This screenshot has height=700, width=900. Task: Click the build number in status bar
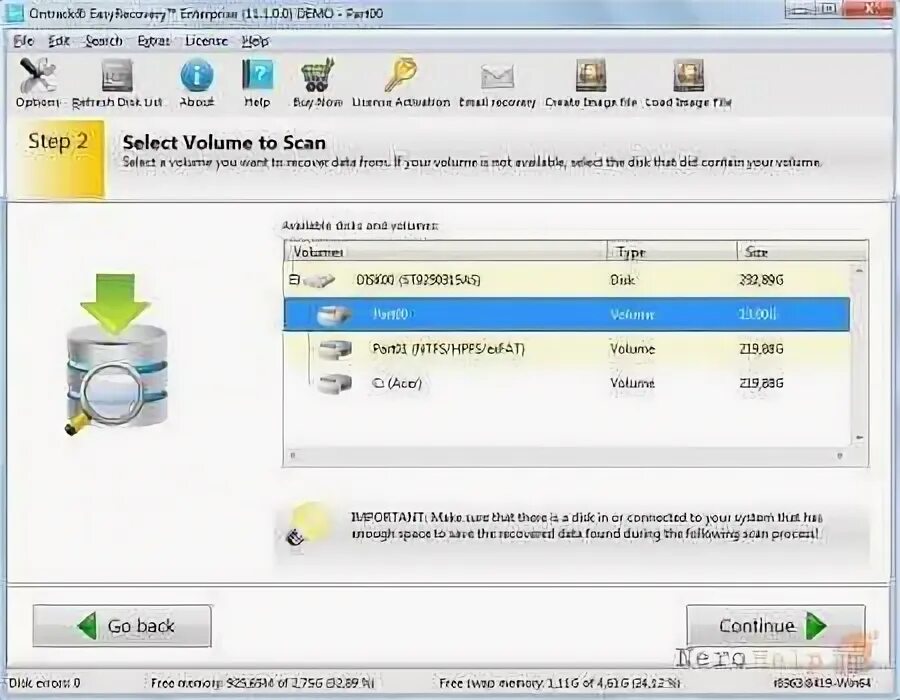click(823, 683)
